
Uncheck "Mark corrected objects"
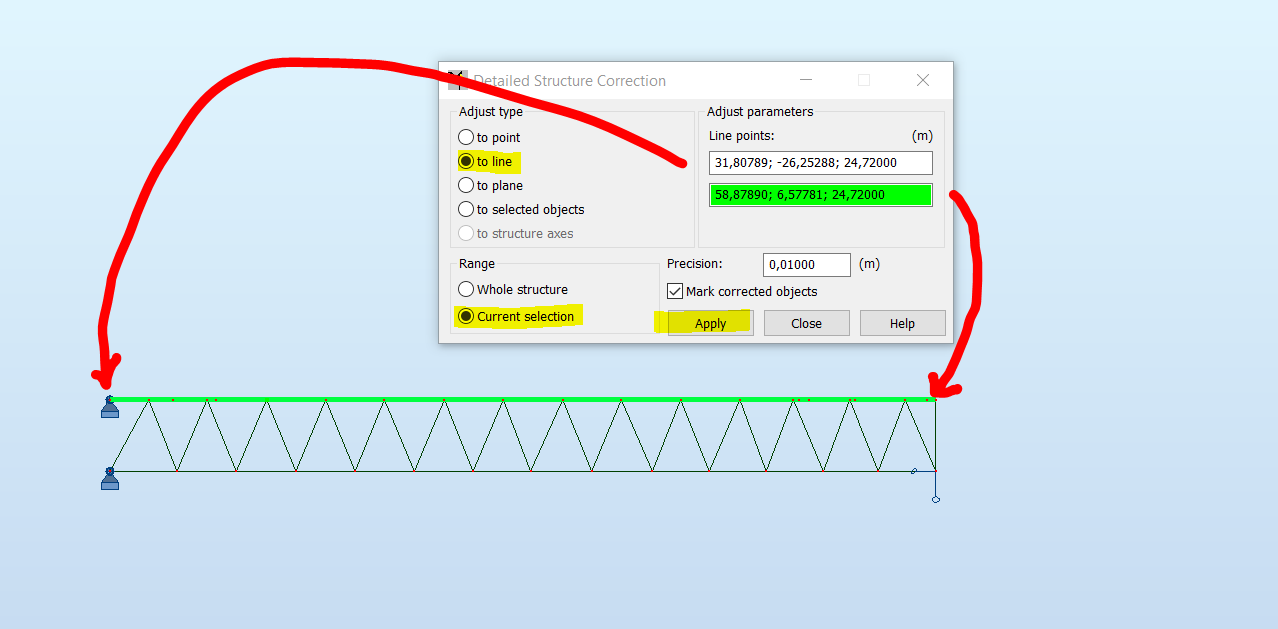click(x=674, y=291)
